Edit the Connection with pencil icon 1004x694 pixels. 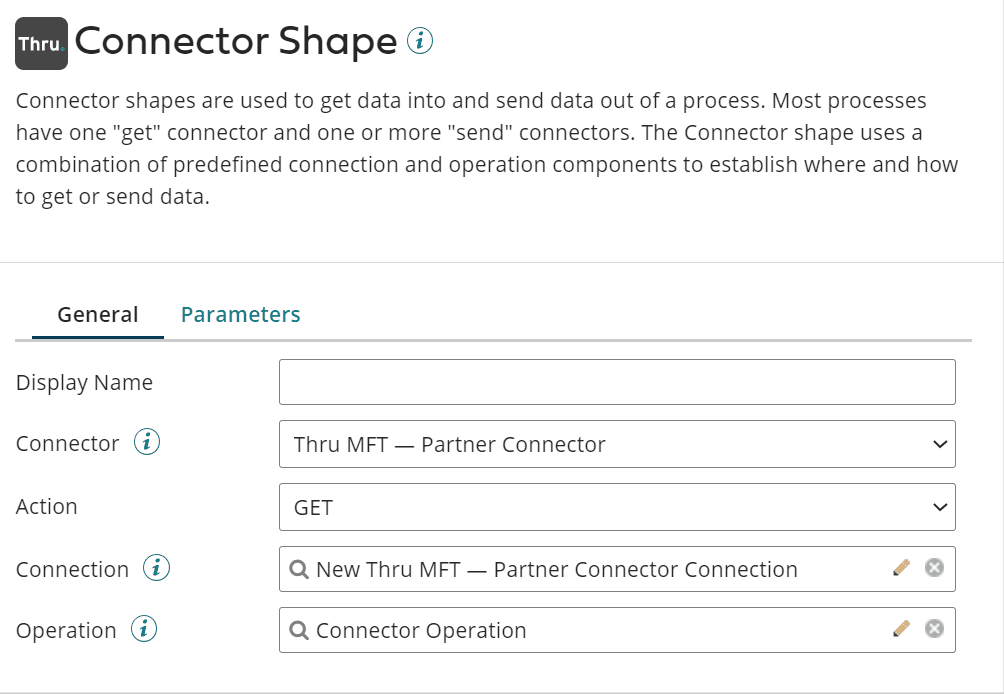(x=901, y=568)
